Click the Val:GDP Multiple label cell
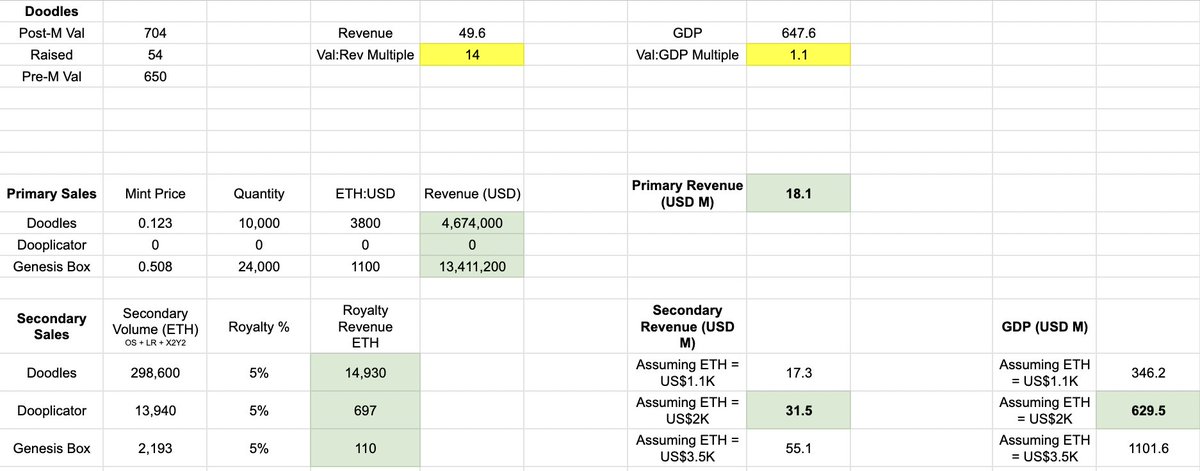Viewport: 1200px width, 471px height. (688, 55)
